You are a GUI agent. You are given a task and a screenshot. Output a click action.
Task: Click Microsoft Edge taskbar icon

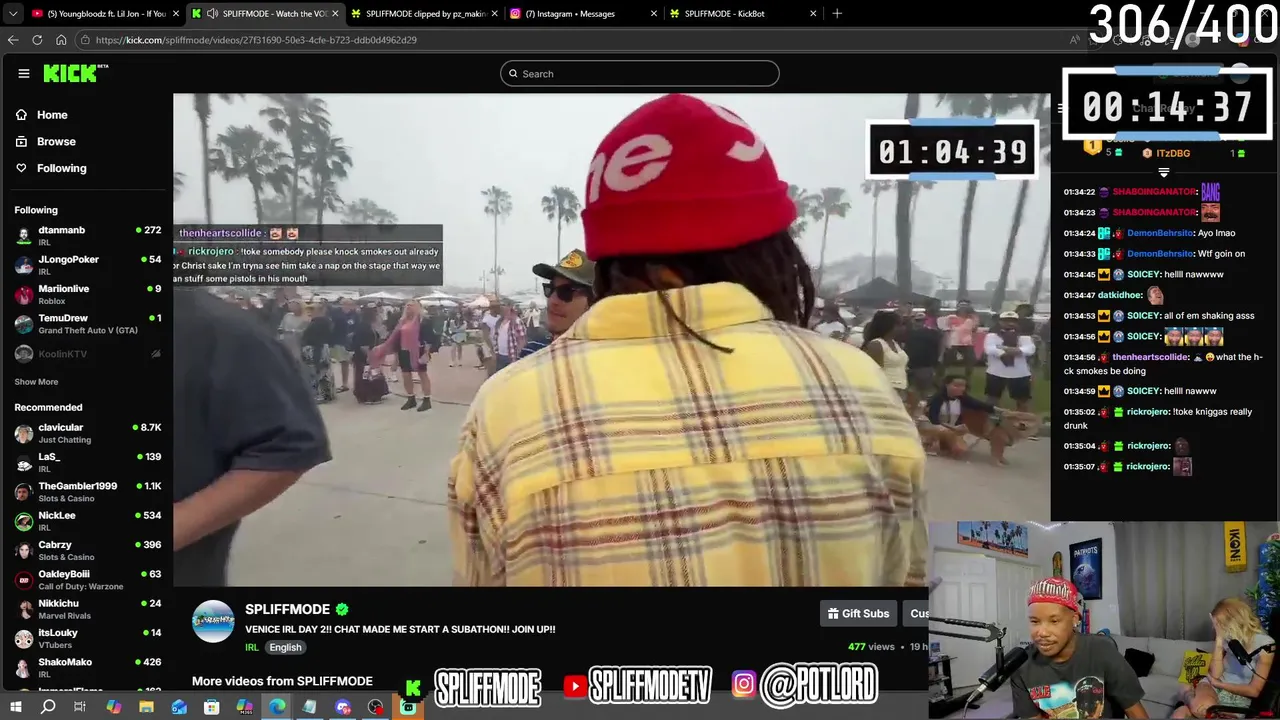[277, 707]
